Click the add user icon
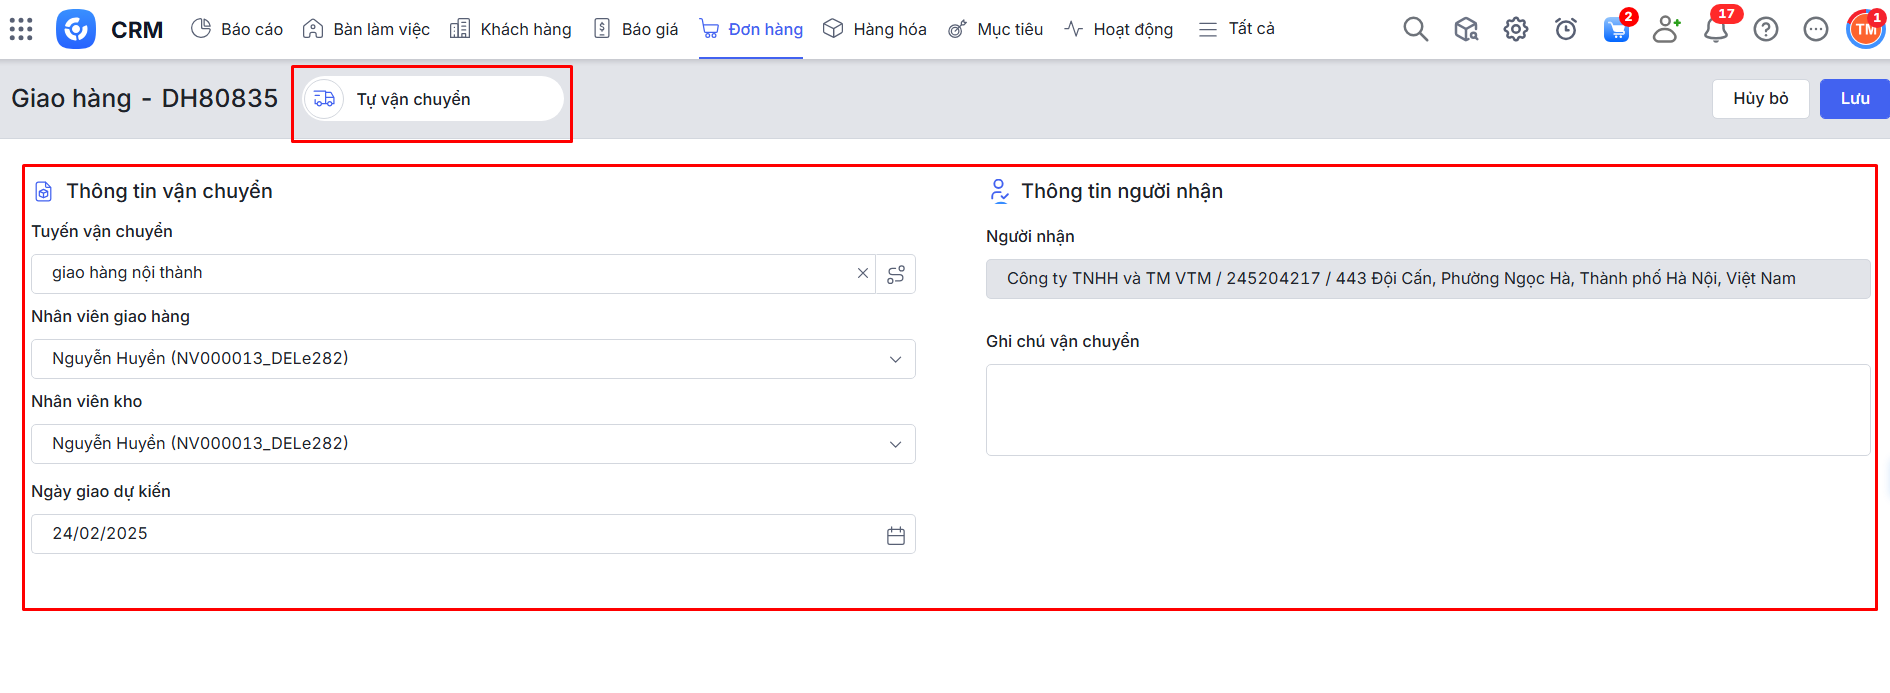Viewport: 1890px width, 693px height. [1666, 29]
